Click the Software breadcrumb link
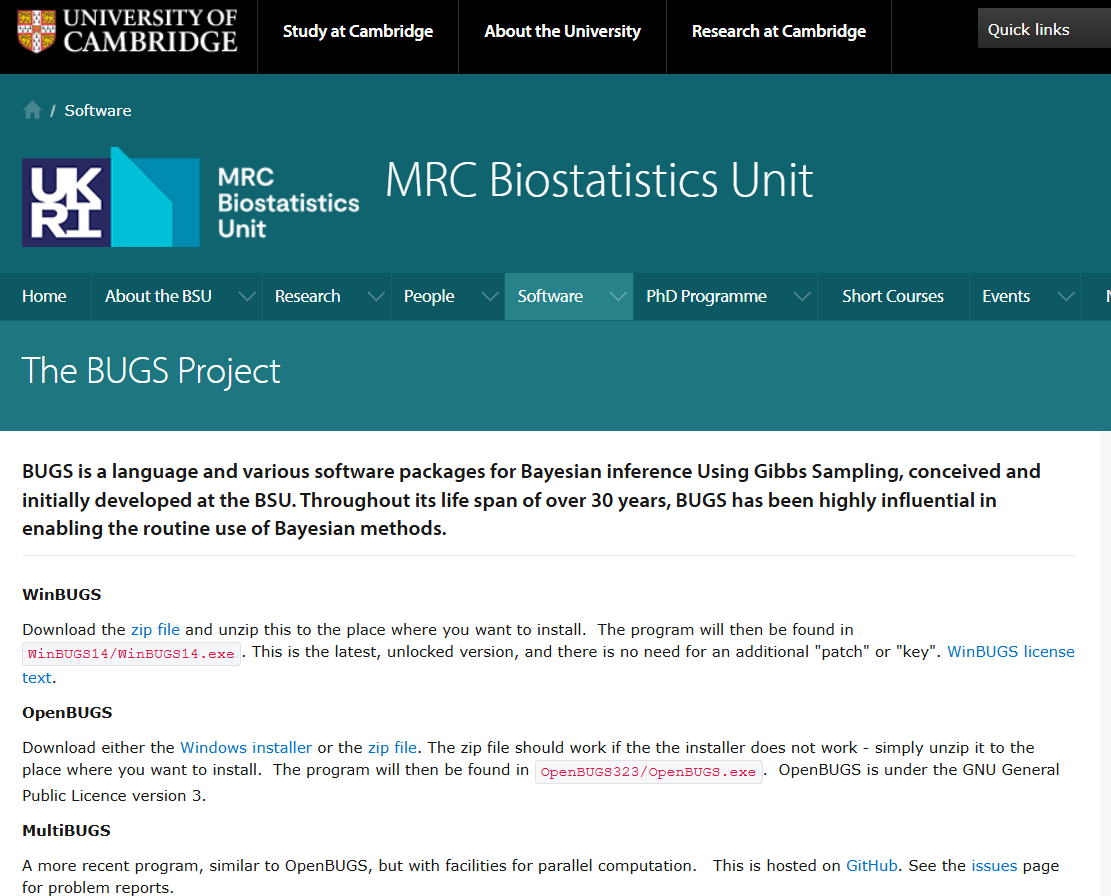Viewport: 1111px width, 896px height. click(x=98, y=110)
